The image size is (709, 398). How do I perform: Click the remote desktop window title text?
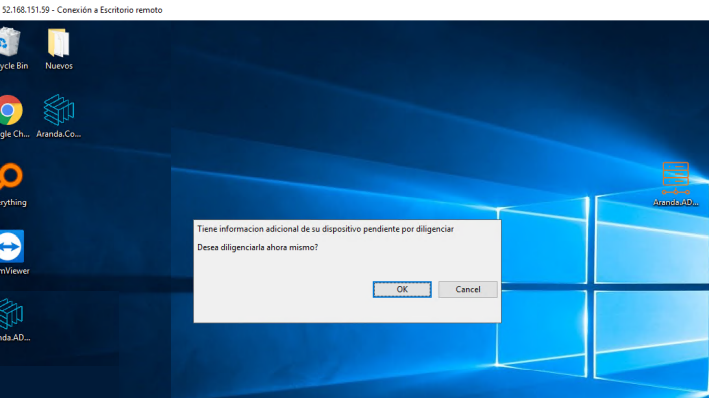[82, 10]
